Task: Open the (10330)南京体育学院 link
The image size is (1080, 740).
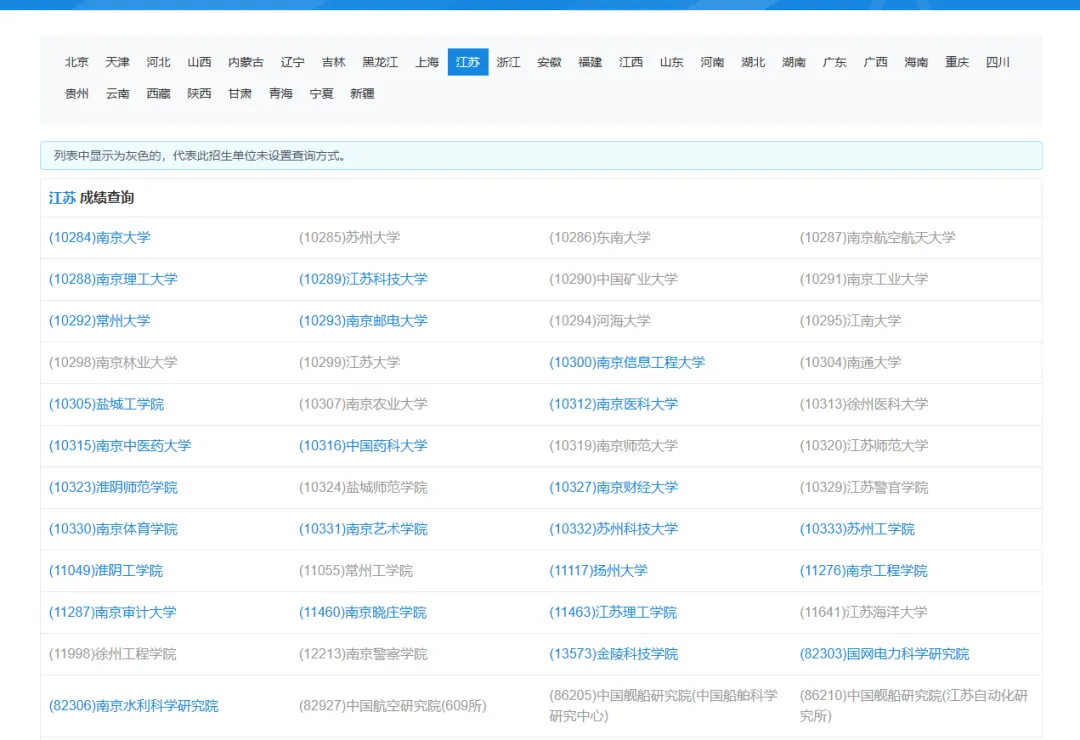Action: tap(113, 529)
